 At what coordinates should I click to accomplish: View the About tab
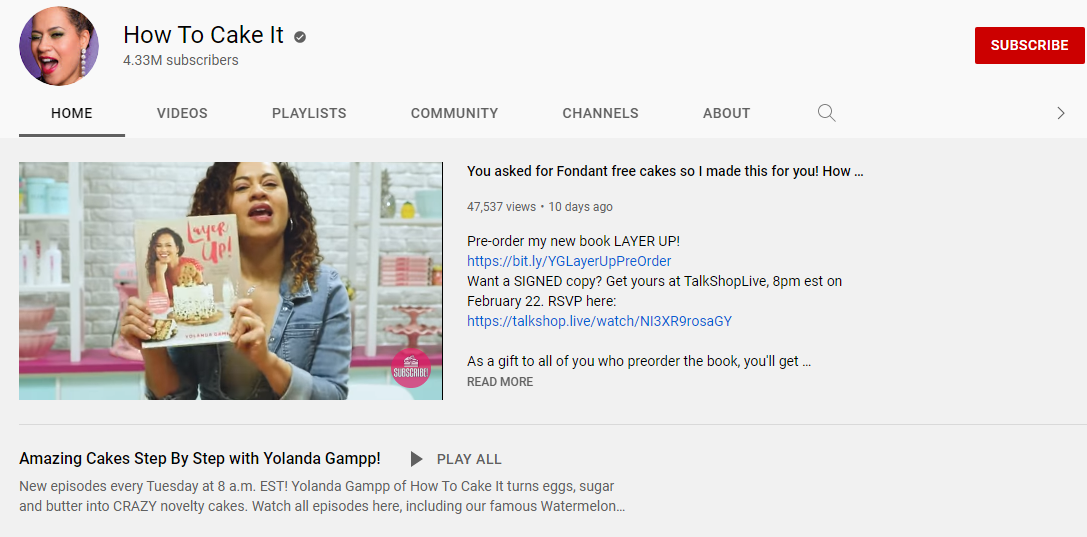727,113
